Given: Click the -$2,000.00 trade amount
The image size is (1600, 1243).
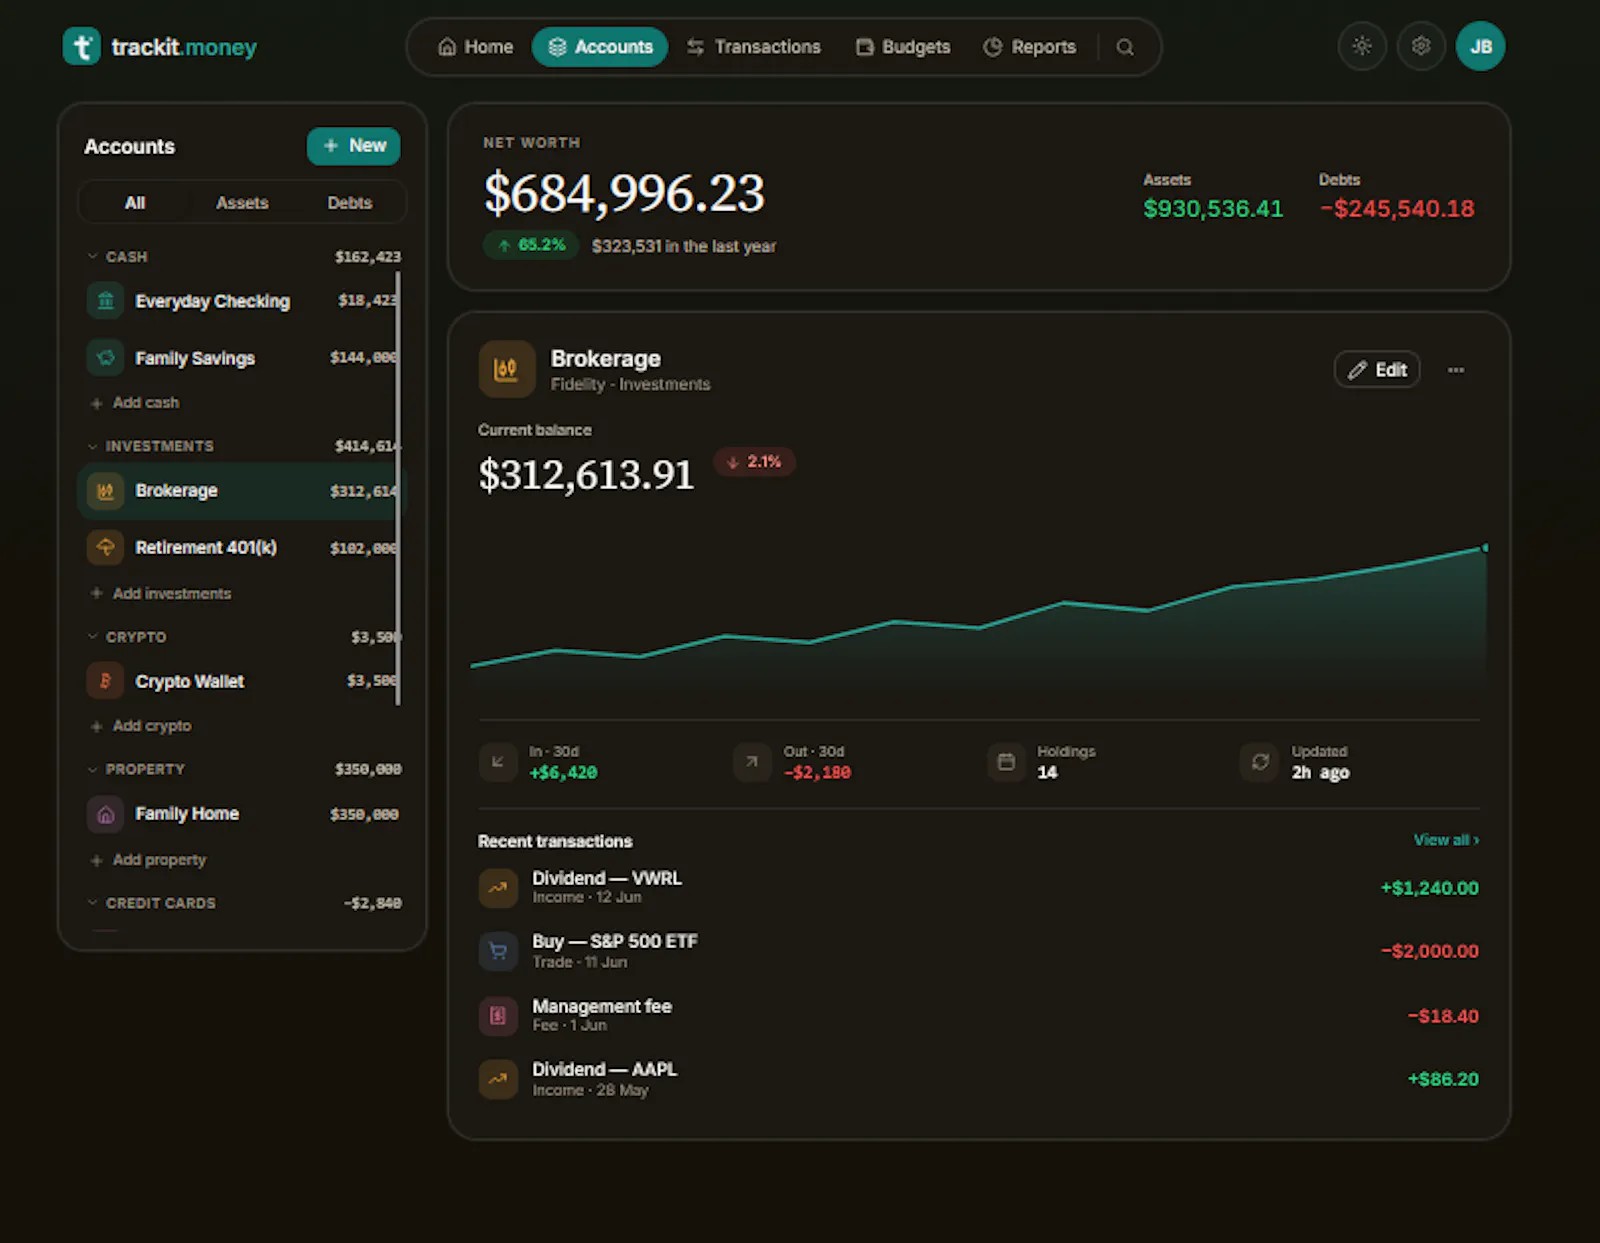Looking at the screenshot, I should point(1429,951).
